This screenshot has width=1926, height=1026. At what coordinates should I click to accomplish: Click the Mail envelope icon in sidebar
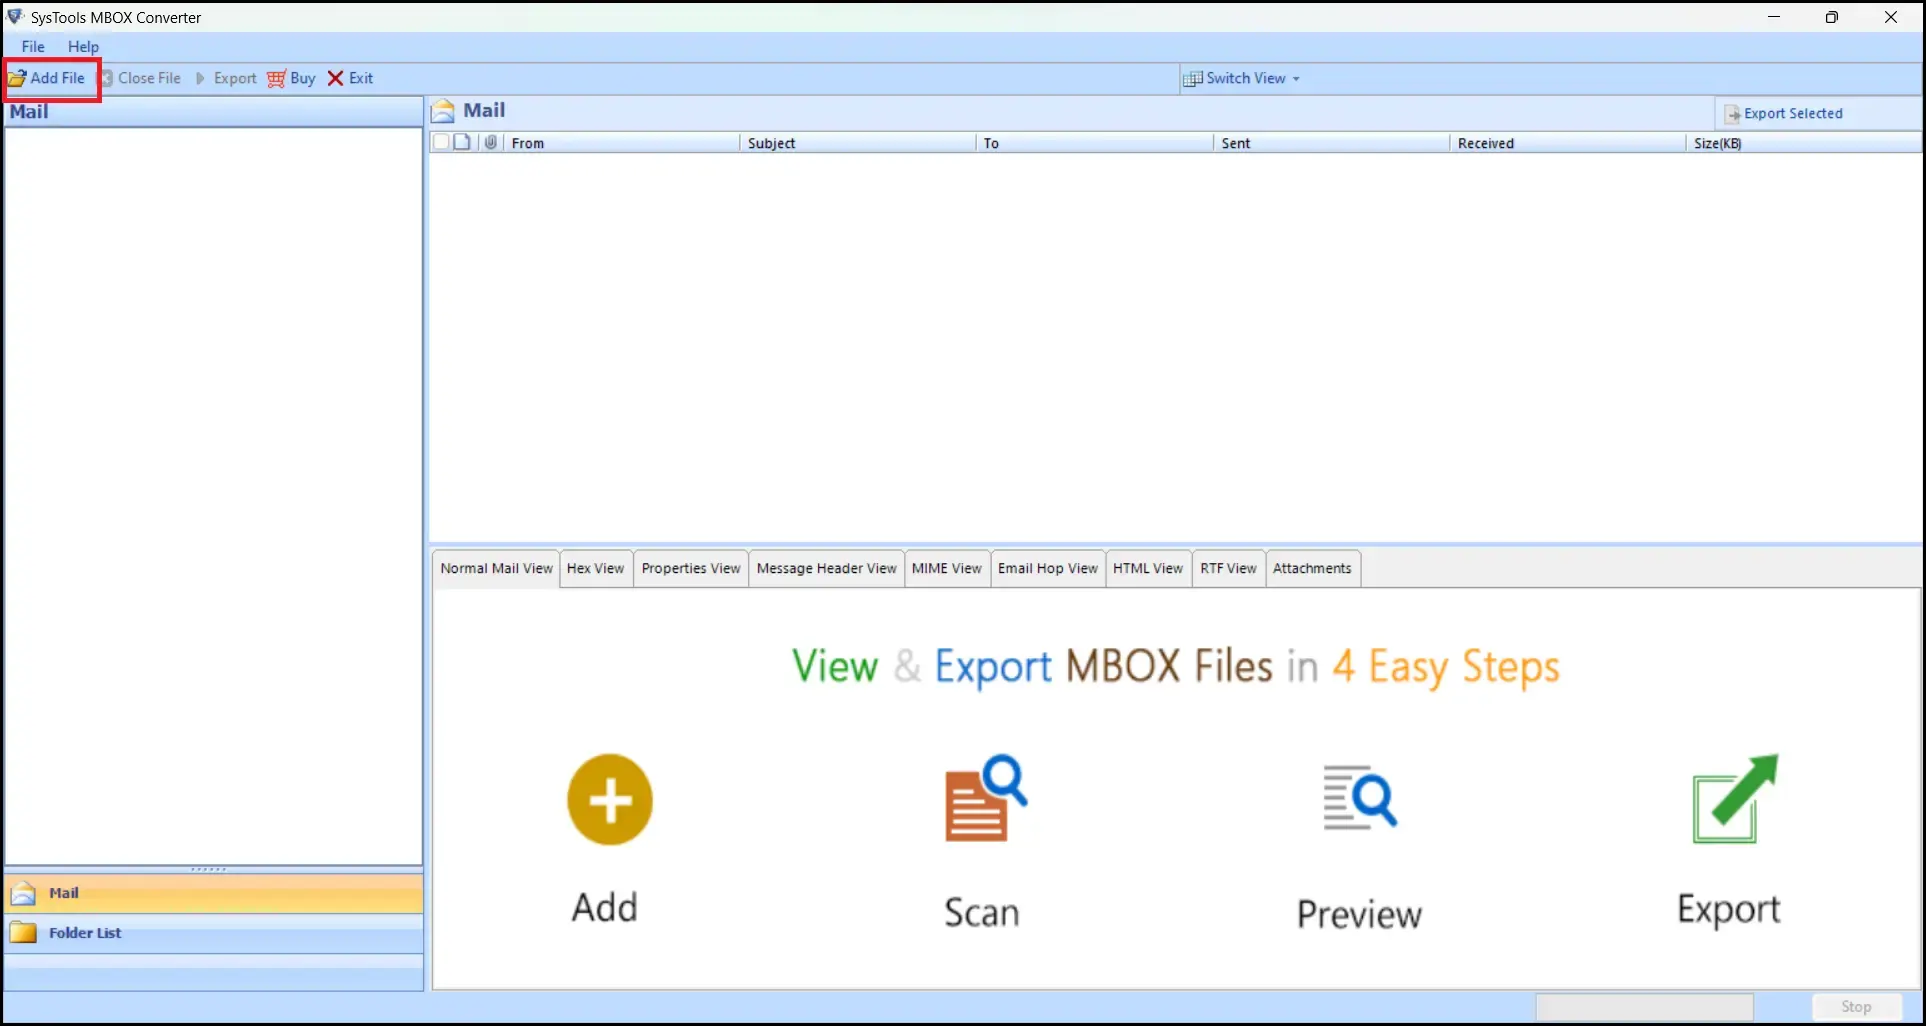tap(21, 892)
